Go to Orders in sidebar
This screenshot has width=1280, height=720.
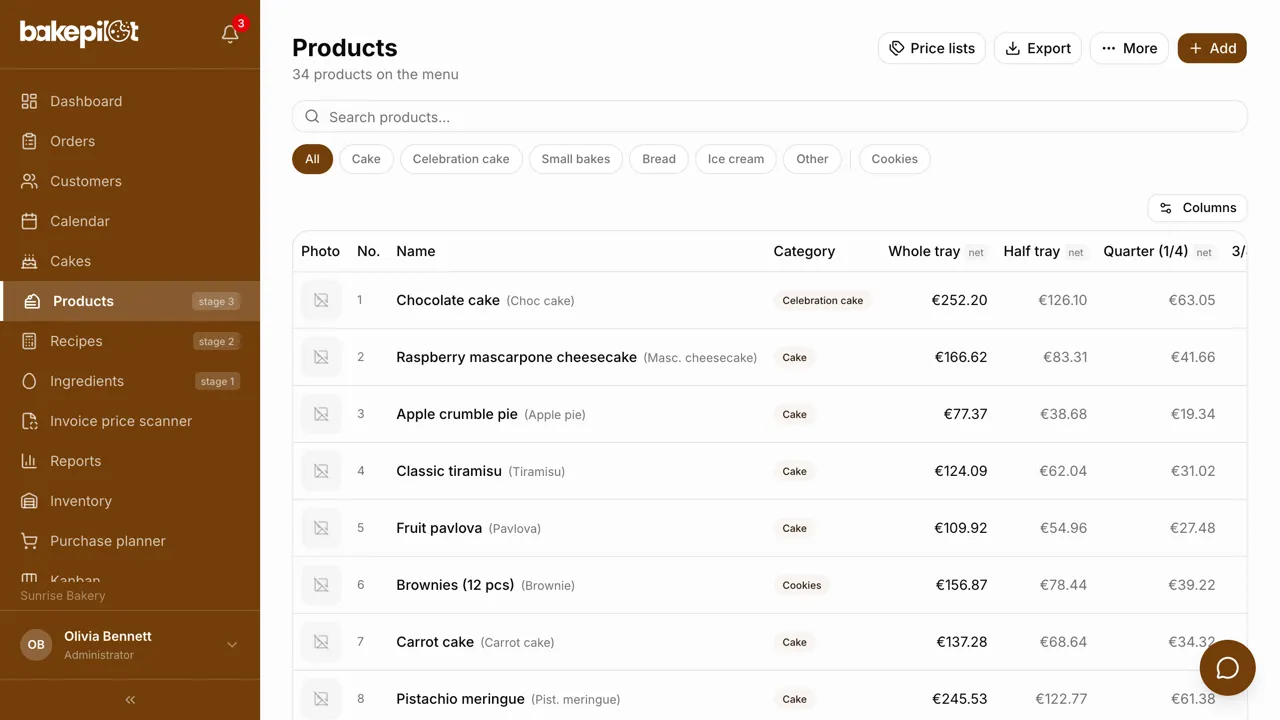pos(130,141)
